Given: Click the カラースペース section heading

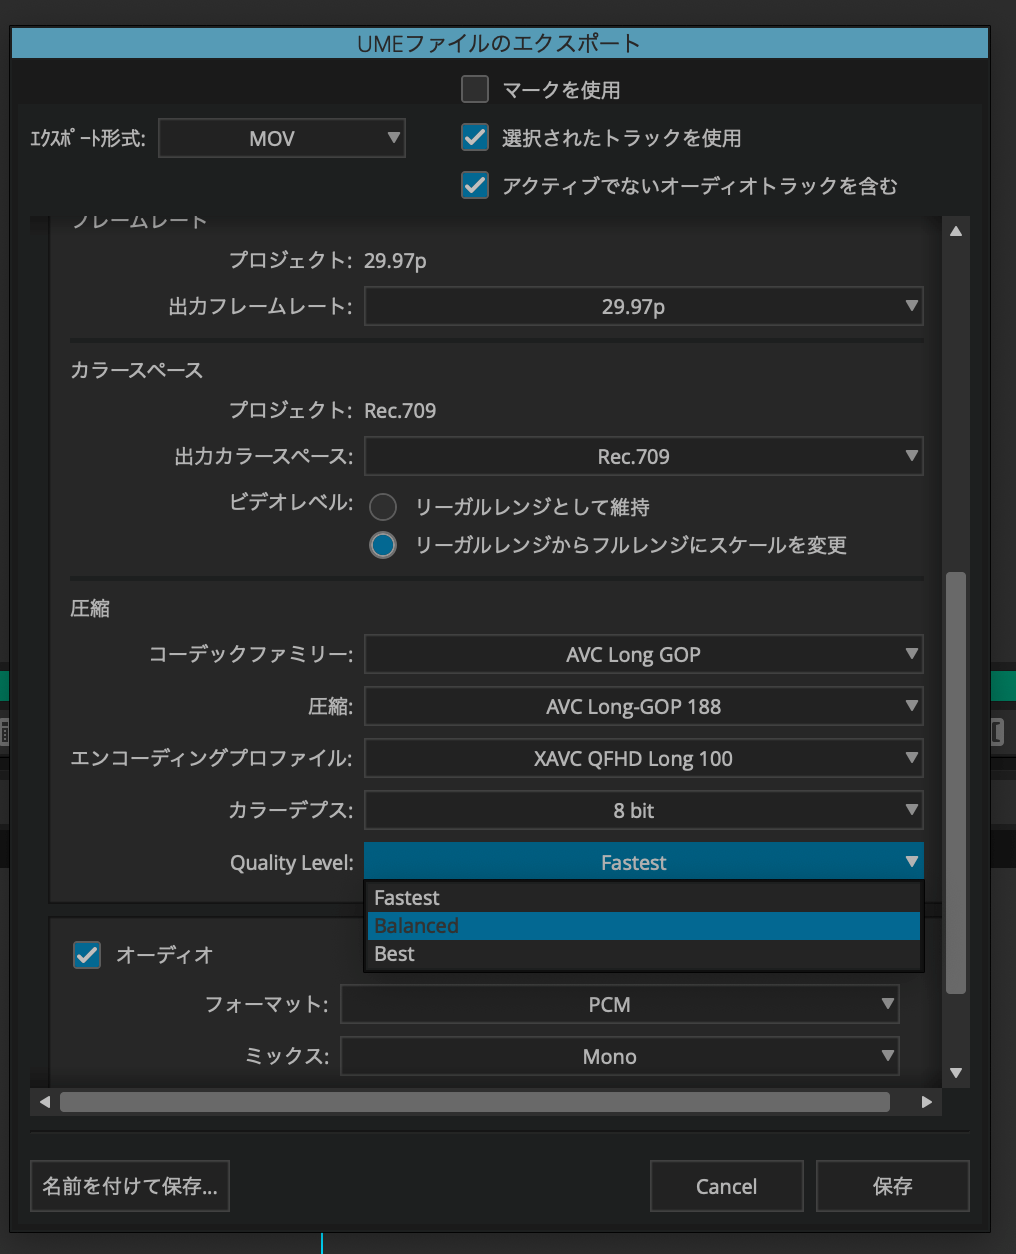Looking at the screenshot, I should [137, 370].
